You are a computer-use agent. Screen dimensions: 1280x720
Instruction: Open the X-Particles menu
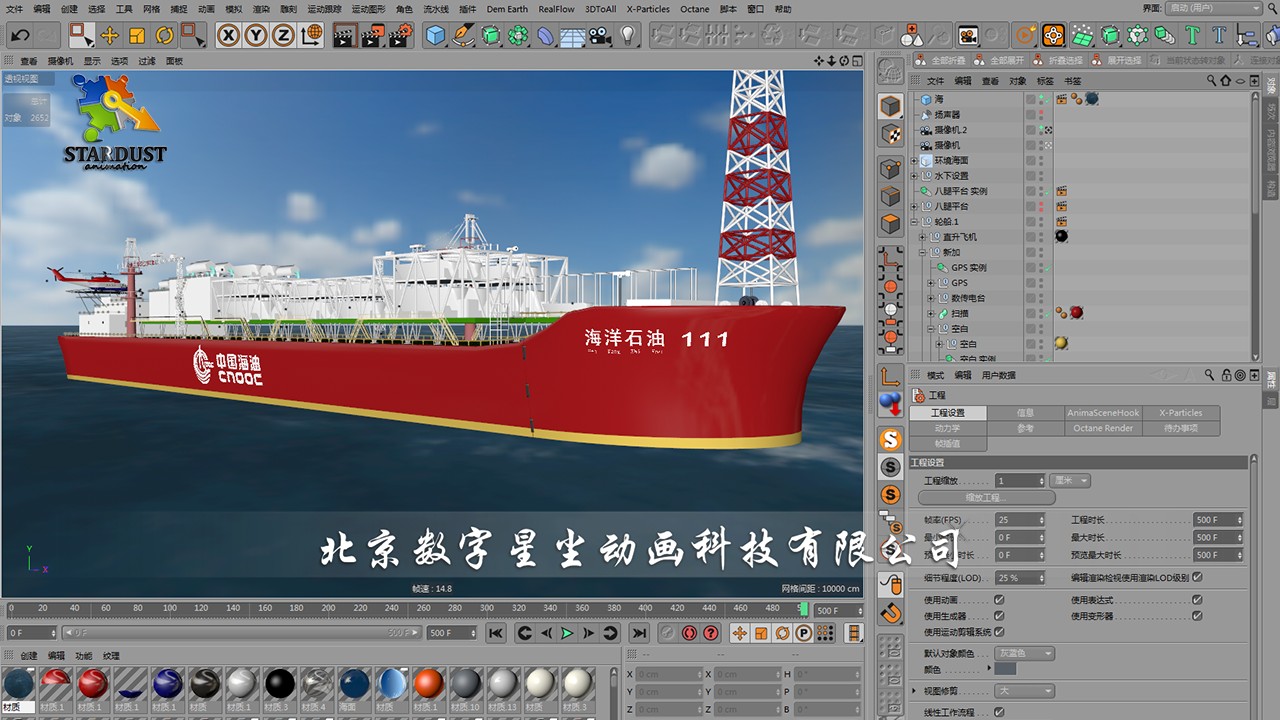point(648,9)
